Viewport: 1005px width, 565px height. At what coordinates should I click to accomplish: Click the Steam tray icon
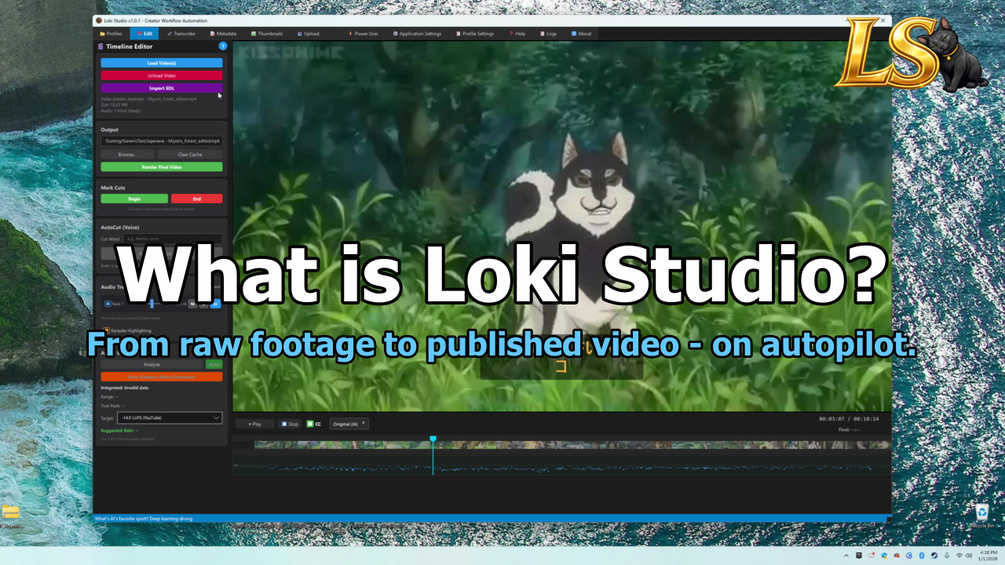pos(934,555)
